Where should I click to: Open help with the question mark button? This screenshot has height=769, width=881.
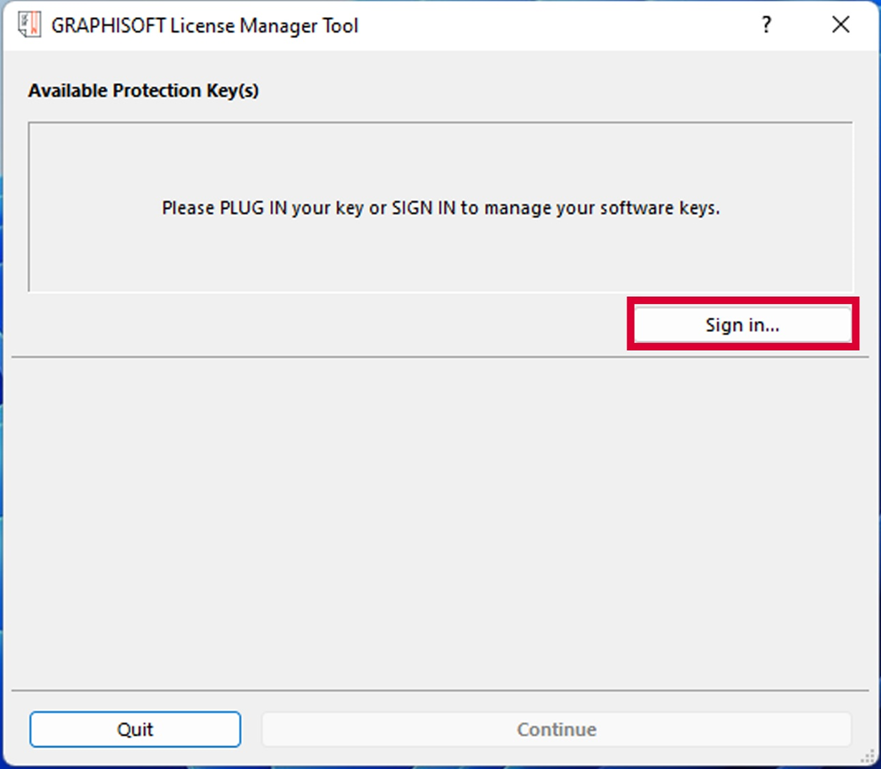766,25
